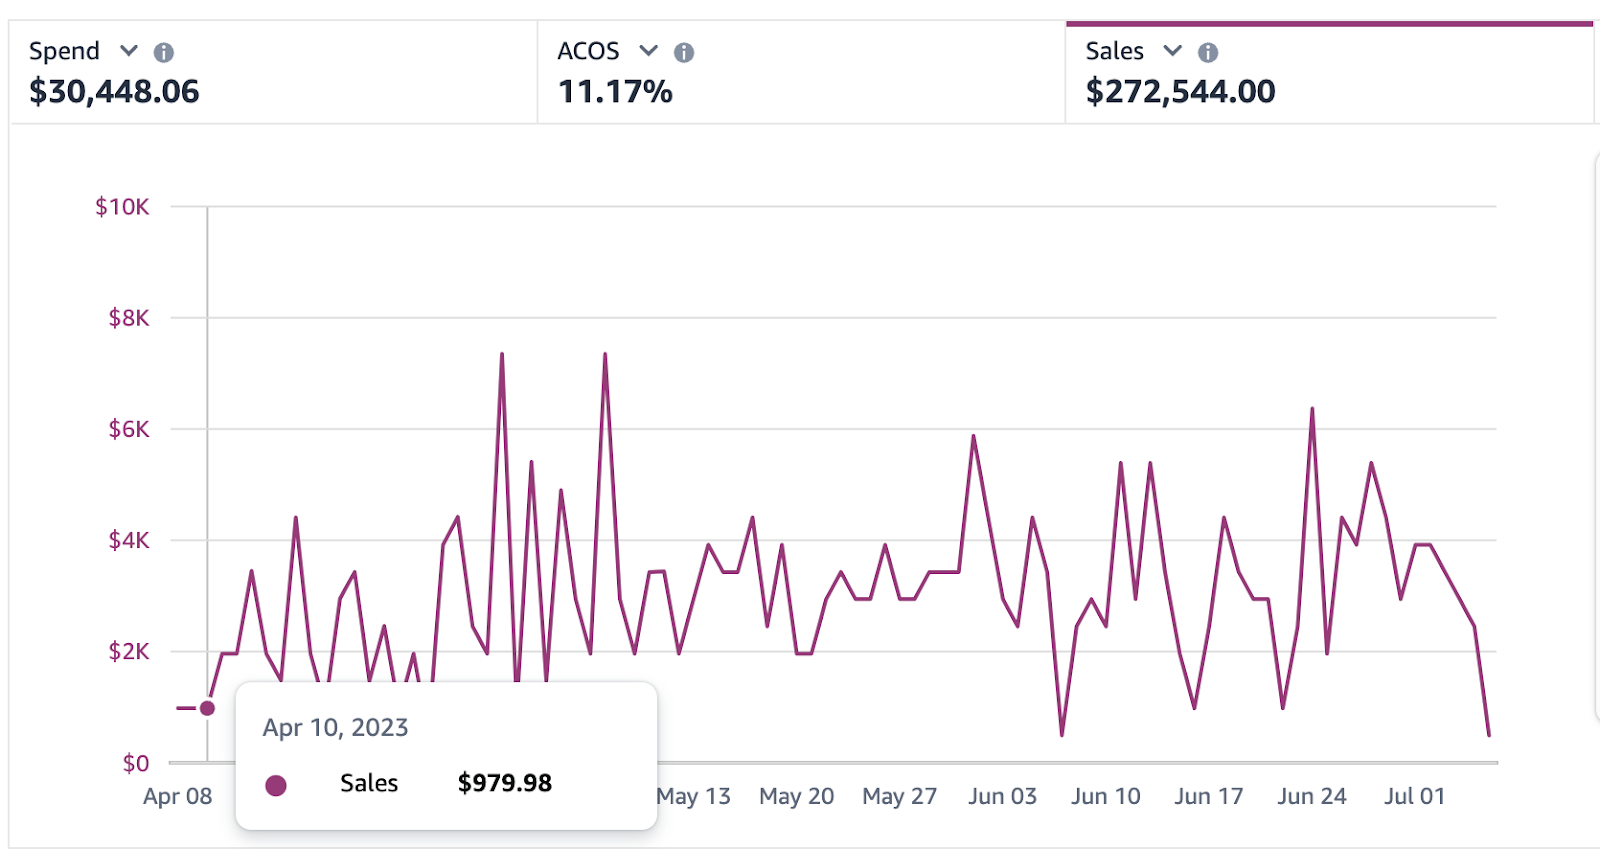Click the info icon next to Sales
This screenshot has height=849, width=1600.
(x=1208, y=52)
